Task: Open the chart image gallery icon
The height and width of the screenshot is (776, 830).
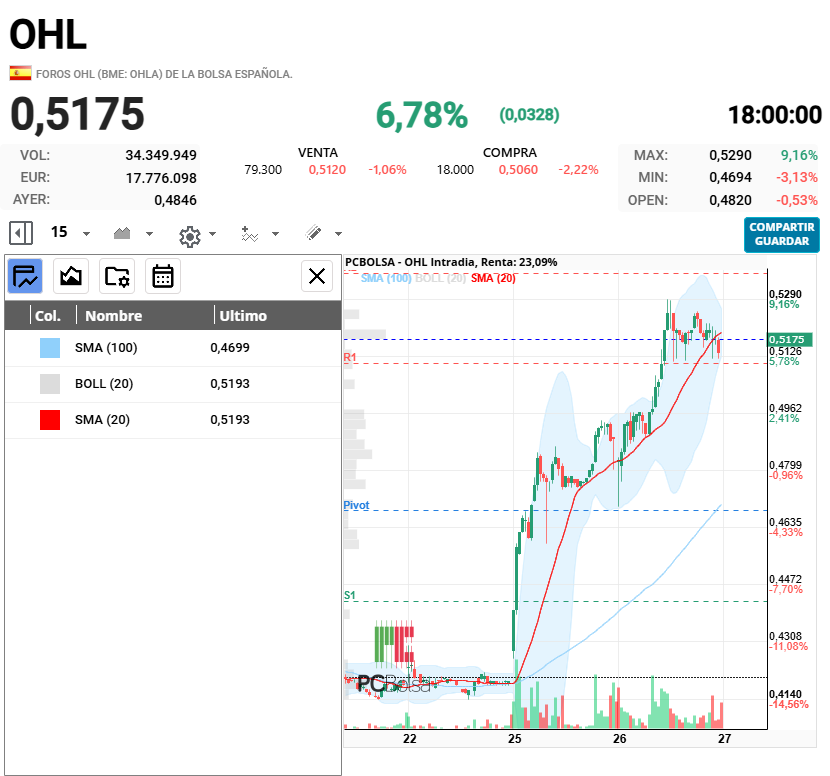Action: (x=71, y=276)
